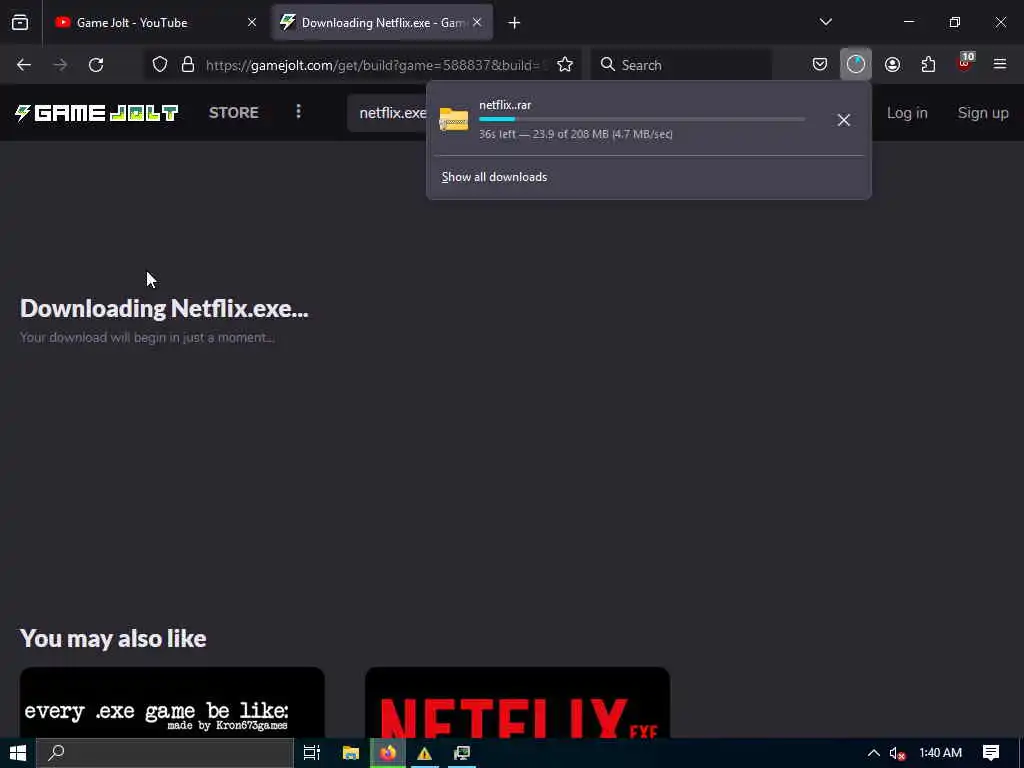The height and width of the screenshot is (768, 1024).
Task: Expand the list all tabs chevron
Action: 825,23
